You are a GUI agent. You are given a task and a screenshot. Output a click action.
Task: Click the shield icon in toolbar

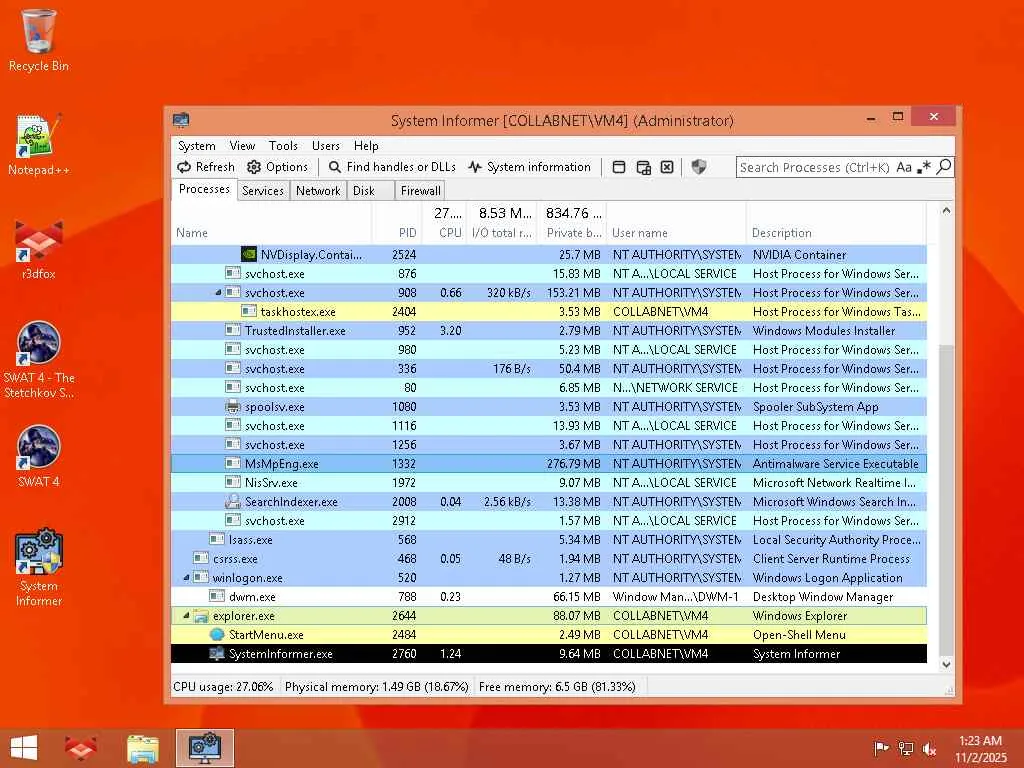coord(699,167)
